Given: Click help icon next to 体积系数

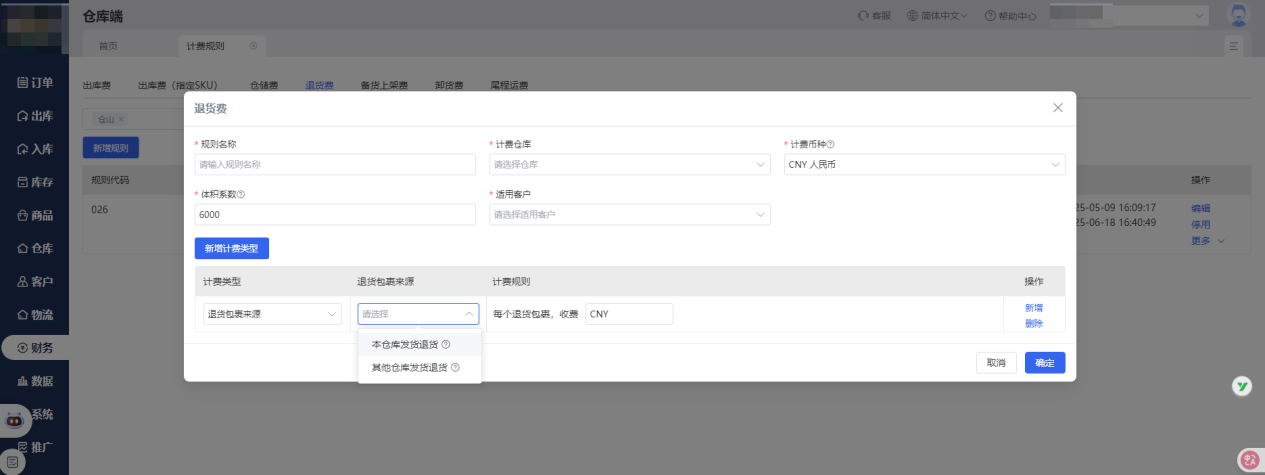Looking at the screenshot, I should (241, 195).
